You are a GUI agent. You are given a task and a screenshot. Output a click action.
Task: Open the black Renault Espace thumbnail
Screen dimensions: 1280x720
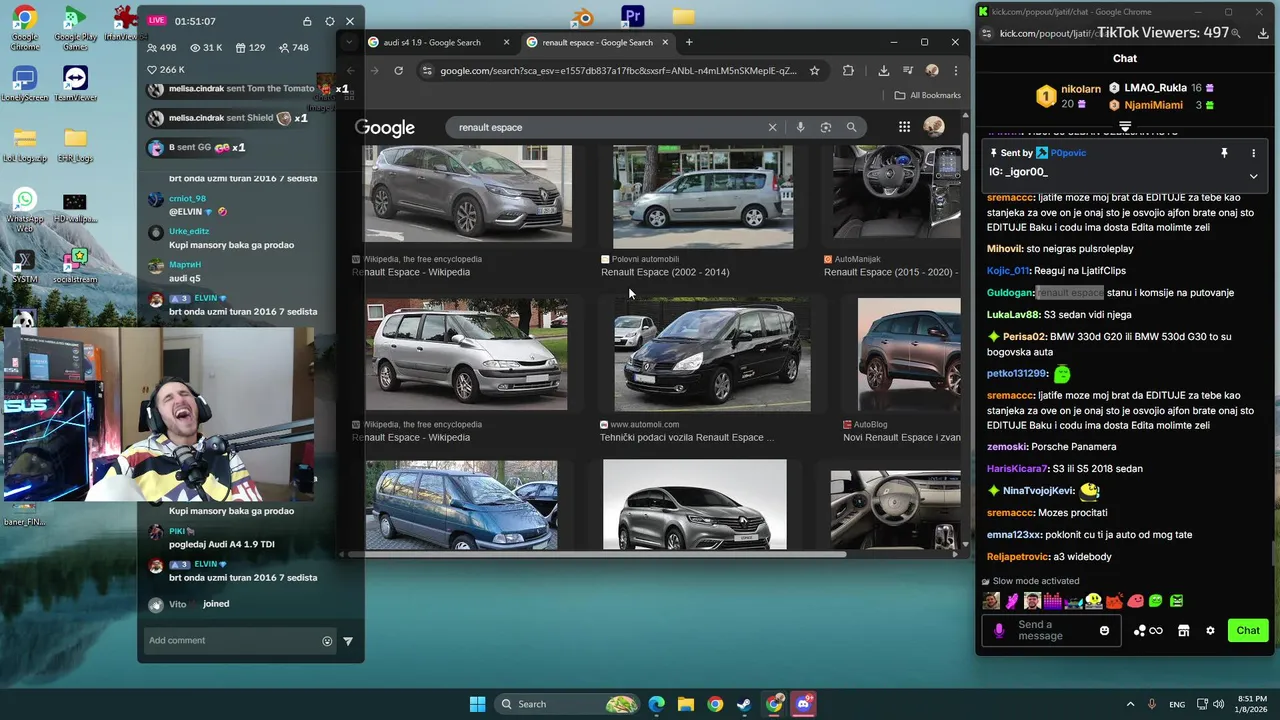[x=713, y=355]
